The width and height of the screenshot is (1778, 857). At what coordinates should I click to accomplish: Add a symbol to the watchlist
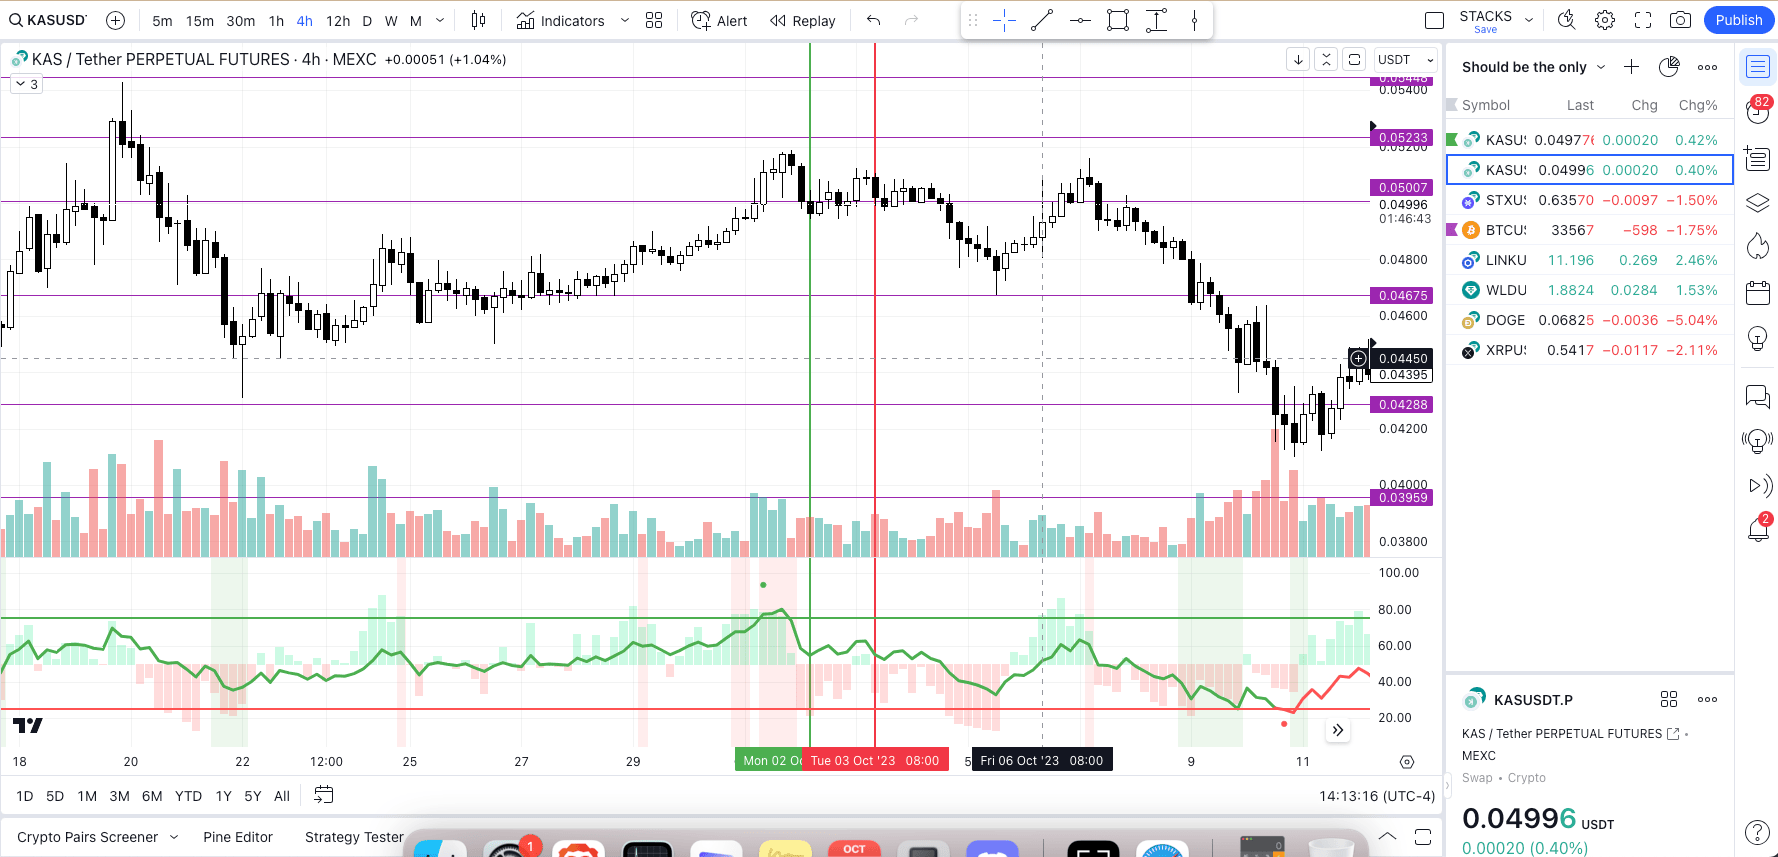1631,67
